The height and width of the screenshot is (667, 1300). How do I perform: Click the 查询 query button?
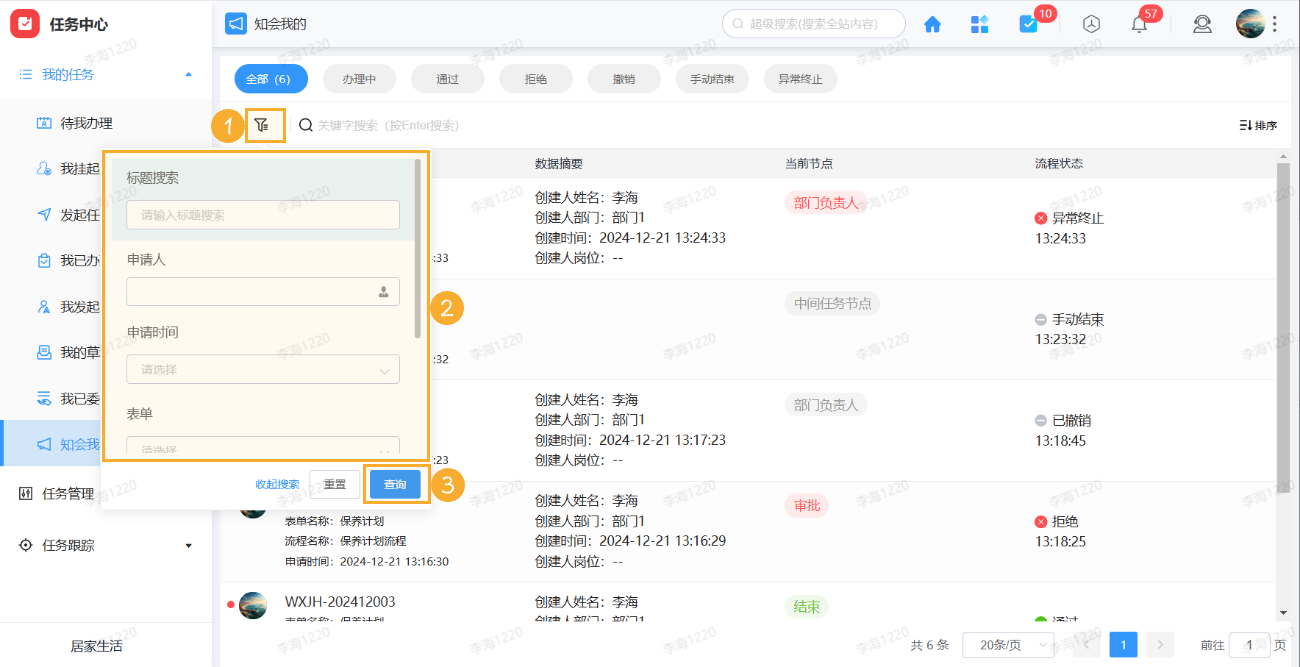(395, 483)
